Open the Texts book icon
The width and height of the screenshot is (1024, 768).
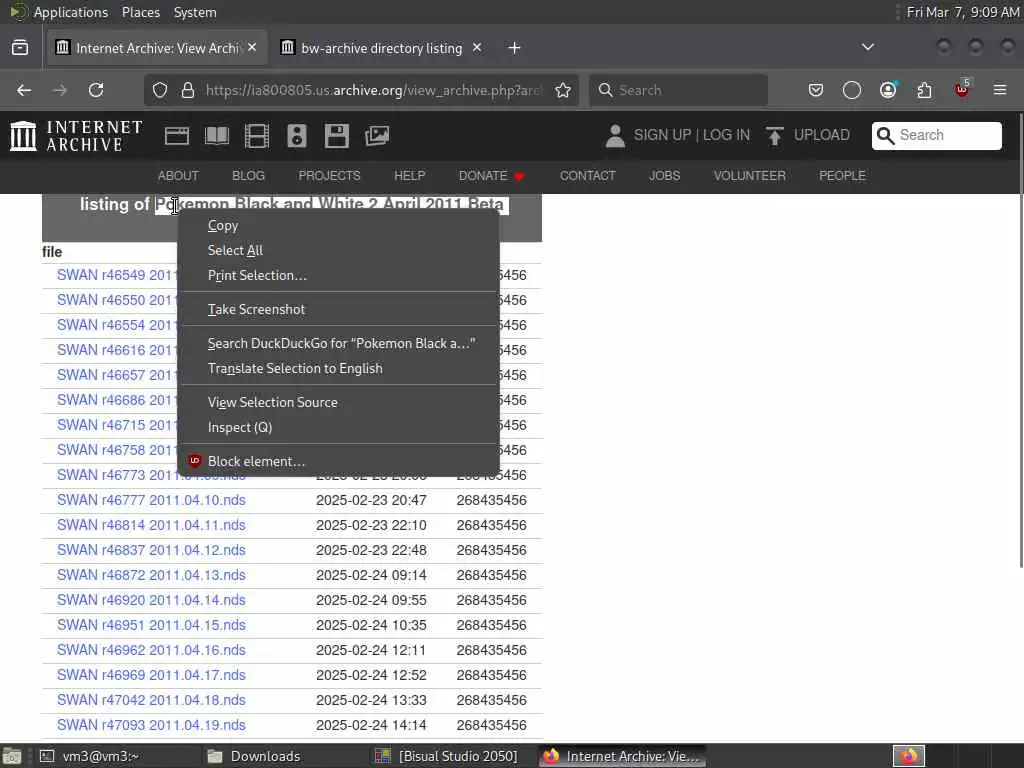tap(217, 136)
